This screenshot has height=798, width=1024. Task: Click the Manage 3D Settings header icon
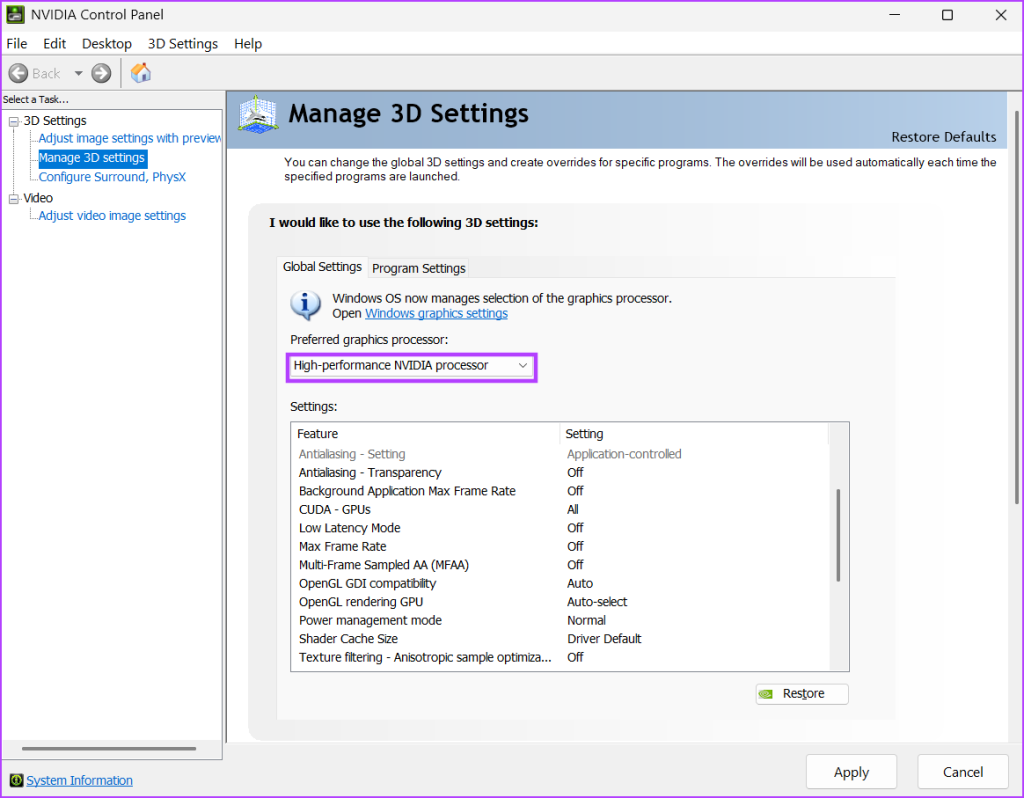click(x=258, y=115)
